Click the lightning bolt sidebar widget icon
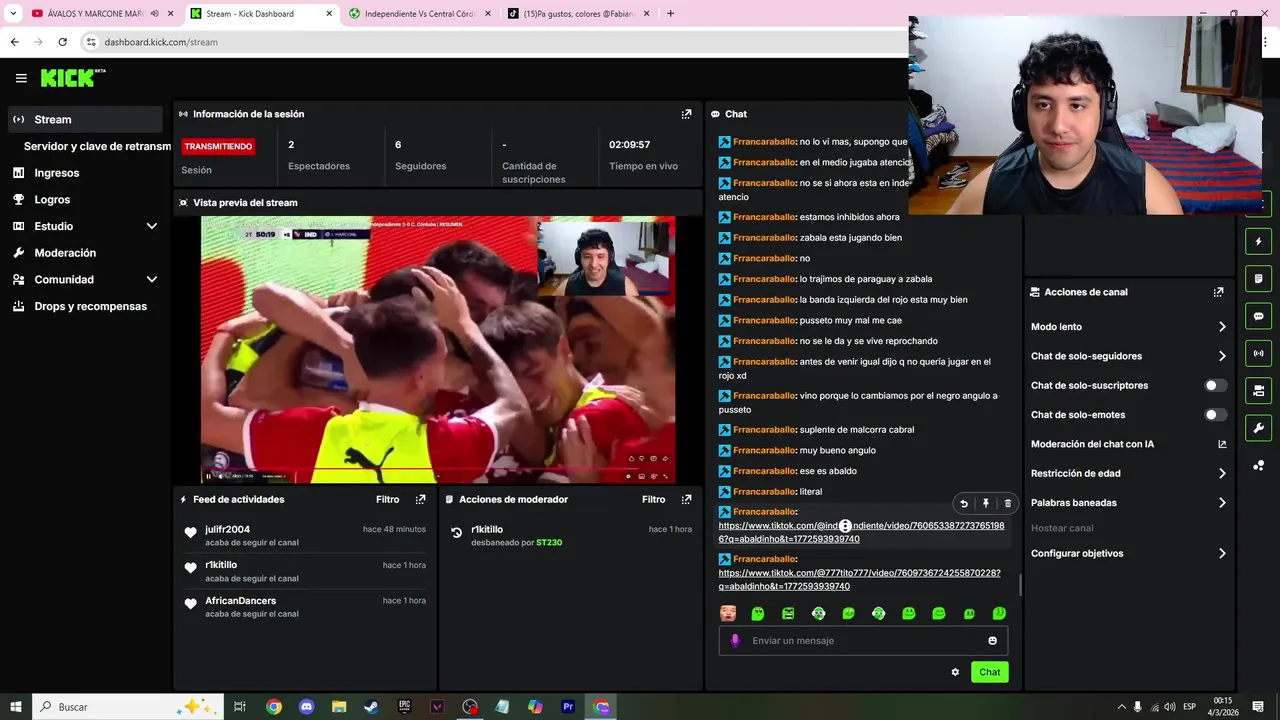 [1259, 241]
